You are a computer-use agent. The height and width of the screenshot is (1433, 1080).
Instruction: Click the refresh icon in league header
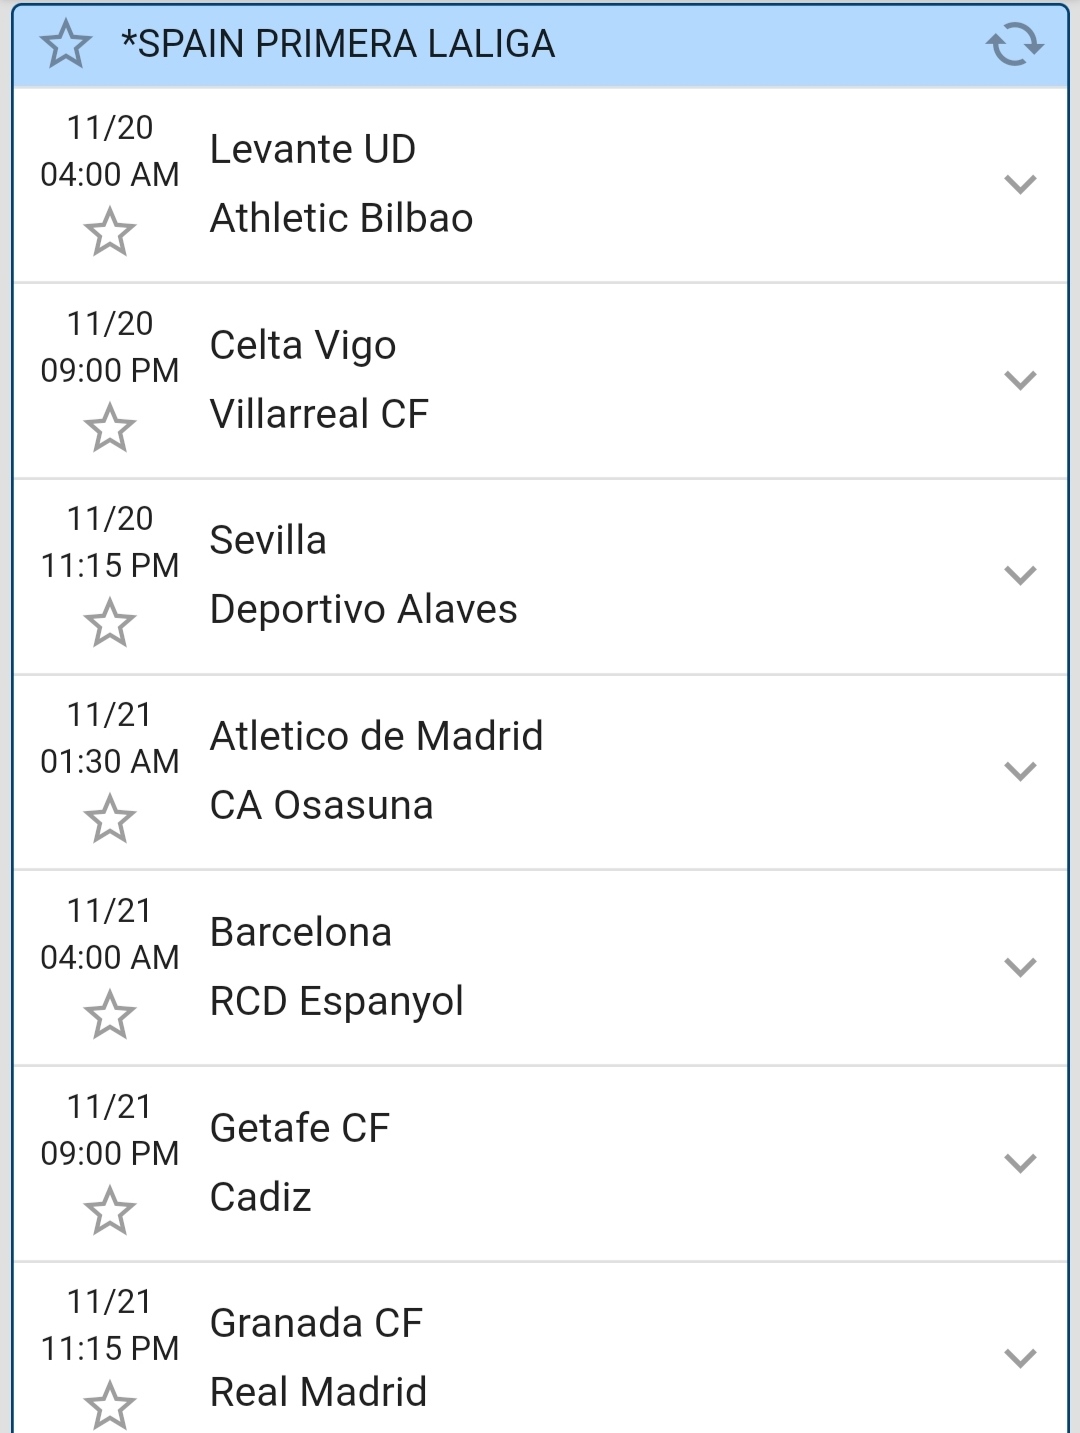point(1014,45)
